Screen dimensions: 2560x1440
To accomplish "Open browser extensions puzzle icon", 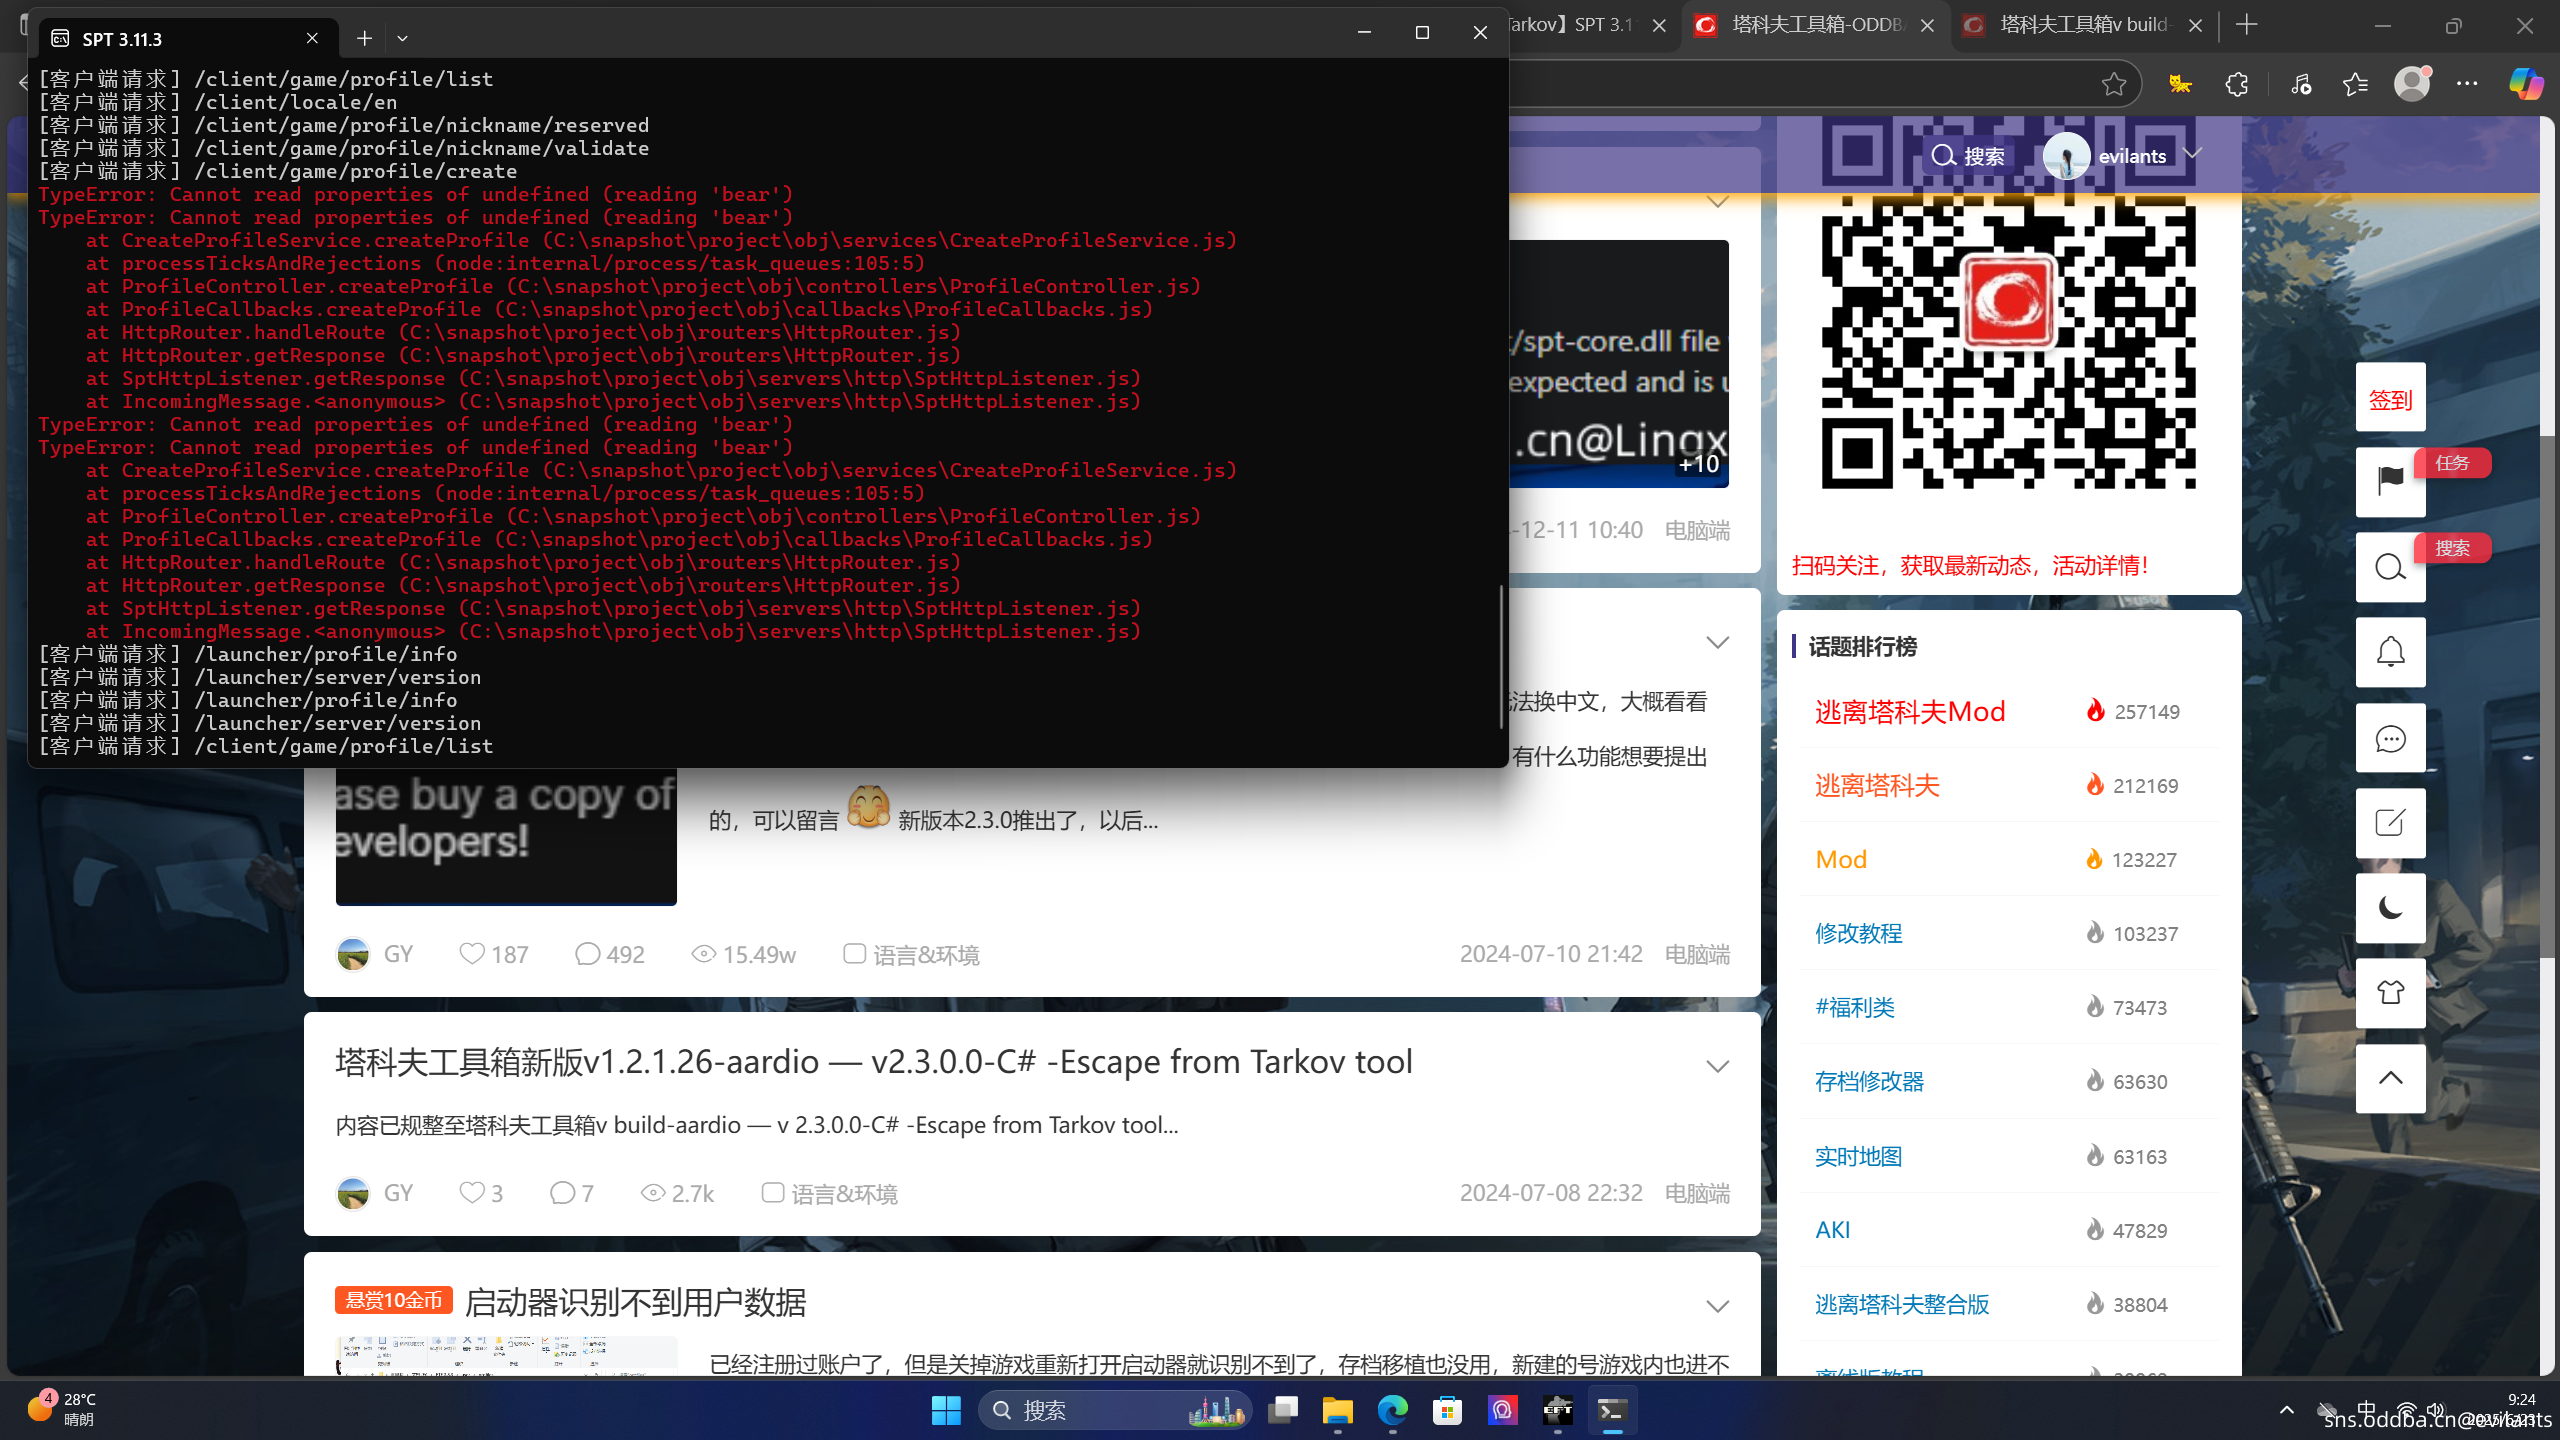I will (x=2237, y=85).
